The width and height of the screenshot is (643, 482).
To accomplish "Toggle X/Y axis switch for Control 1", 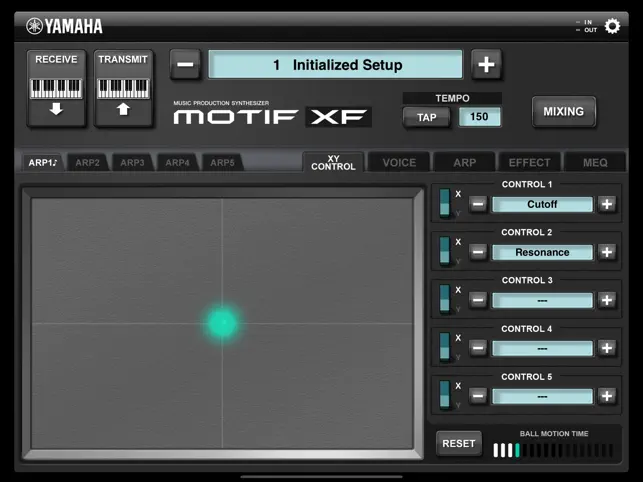I will [x=445, y=204].
